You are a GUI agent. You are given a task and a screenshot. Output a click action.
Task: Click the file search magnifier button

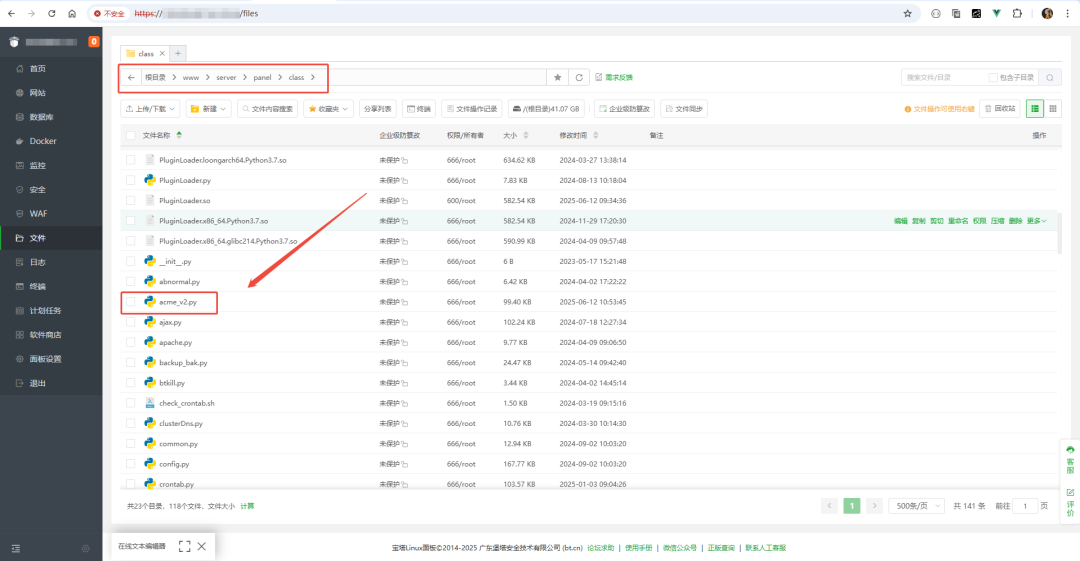pos(1050,77)
